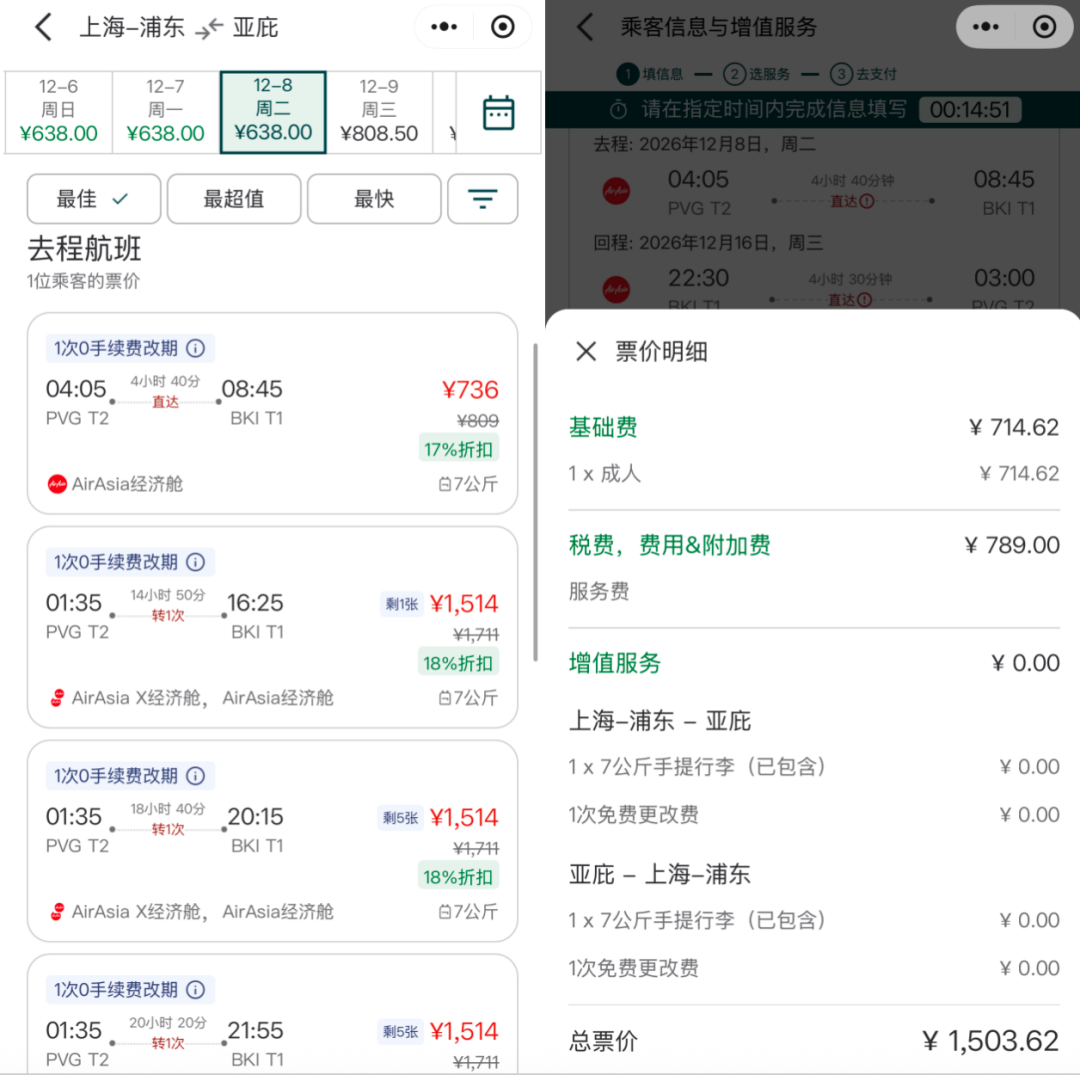The width and height of the screenshot is (1080, 1075).
Task: Open the filter lines icon
Action: [x=483, y=199]
